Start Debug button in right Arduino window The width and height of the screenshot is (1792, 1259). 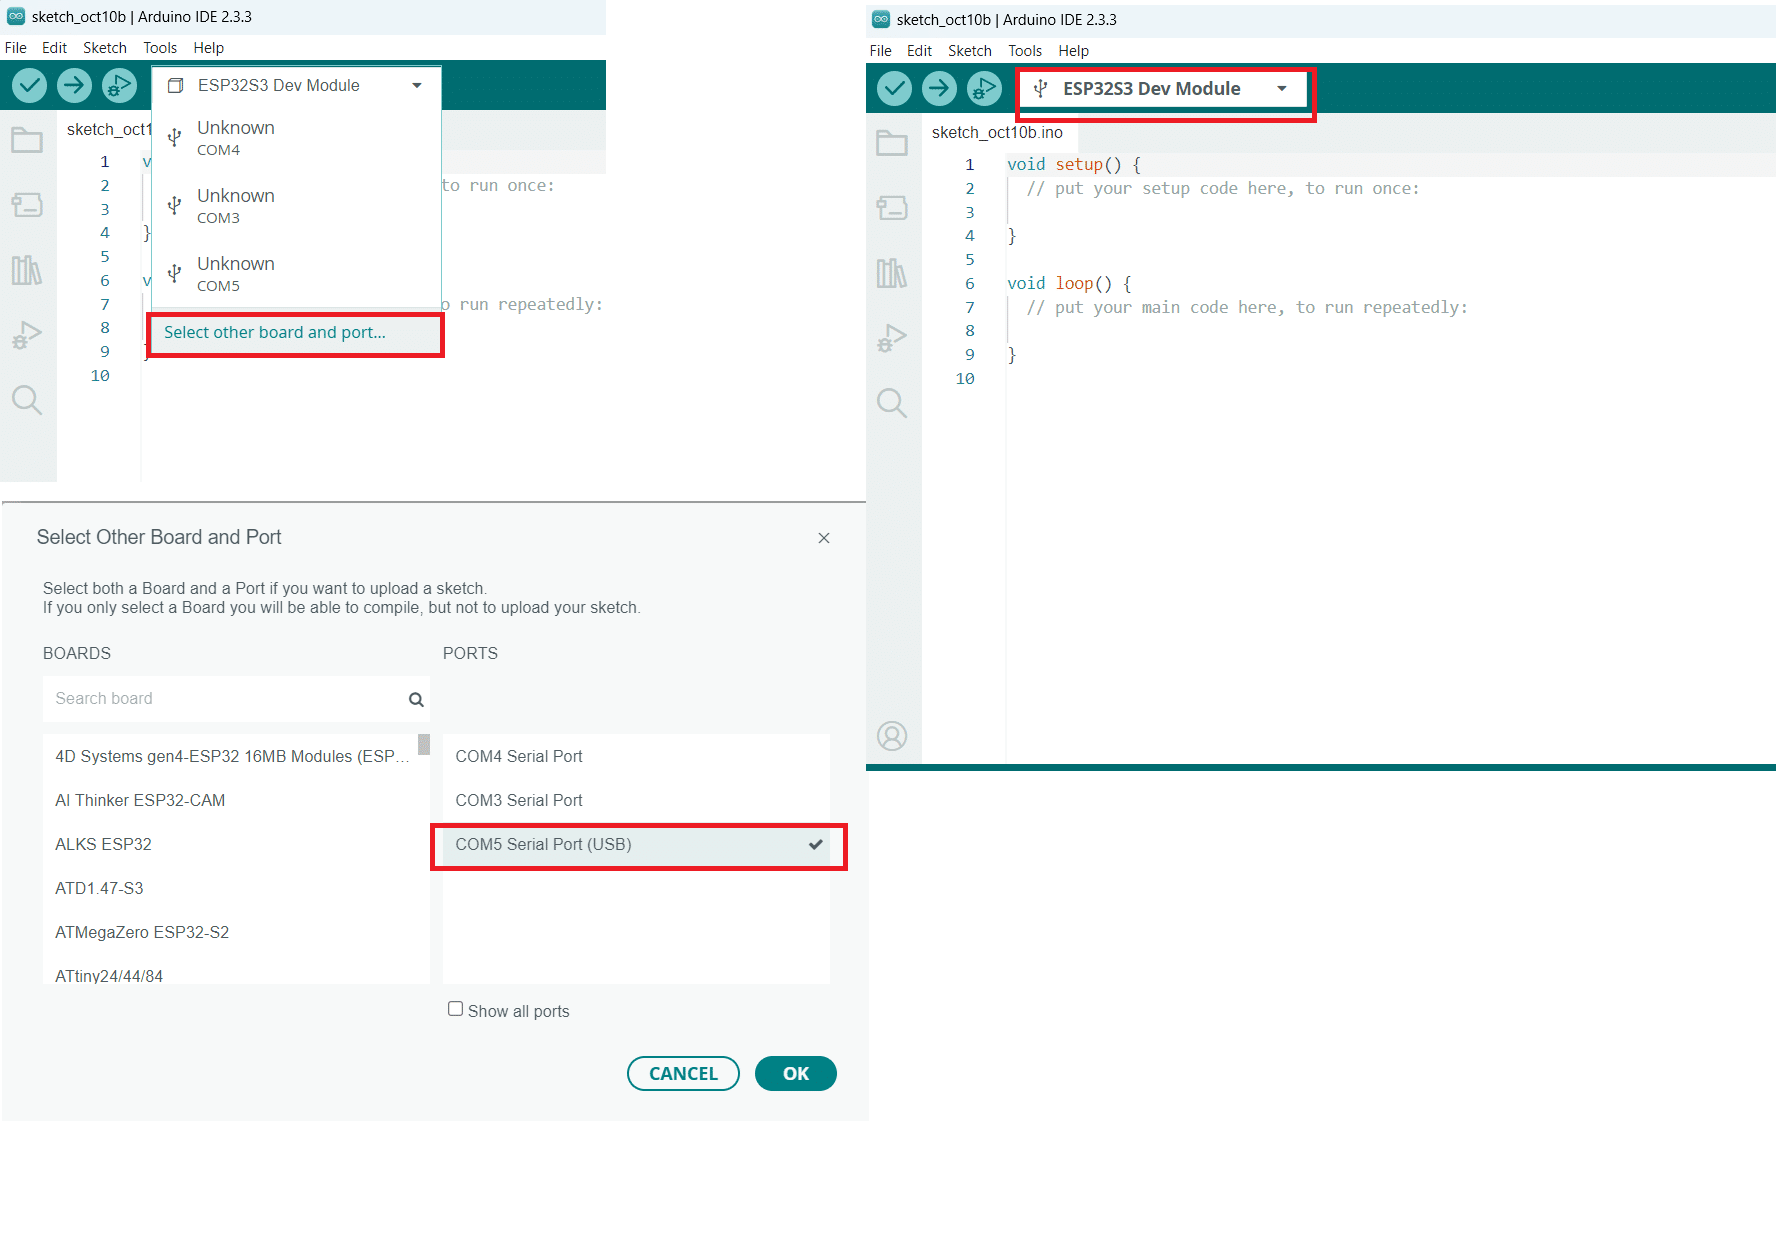click(x=984, y=89)
